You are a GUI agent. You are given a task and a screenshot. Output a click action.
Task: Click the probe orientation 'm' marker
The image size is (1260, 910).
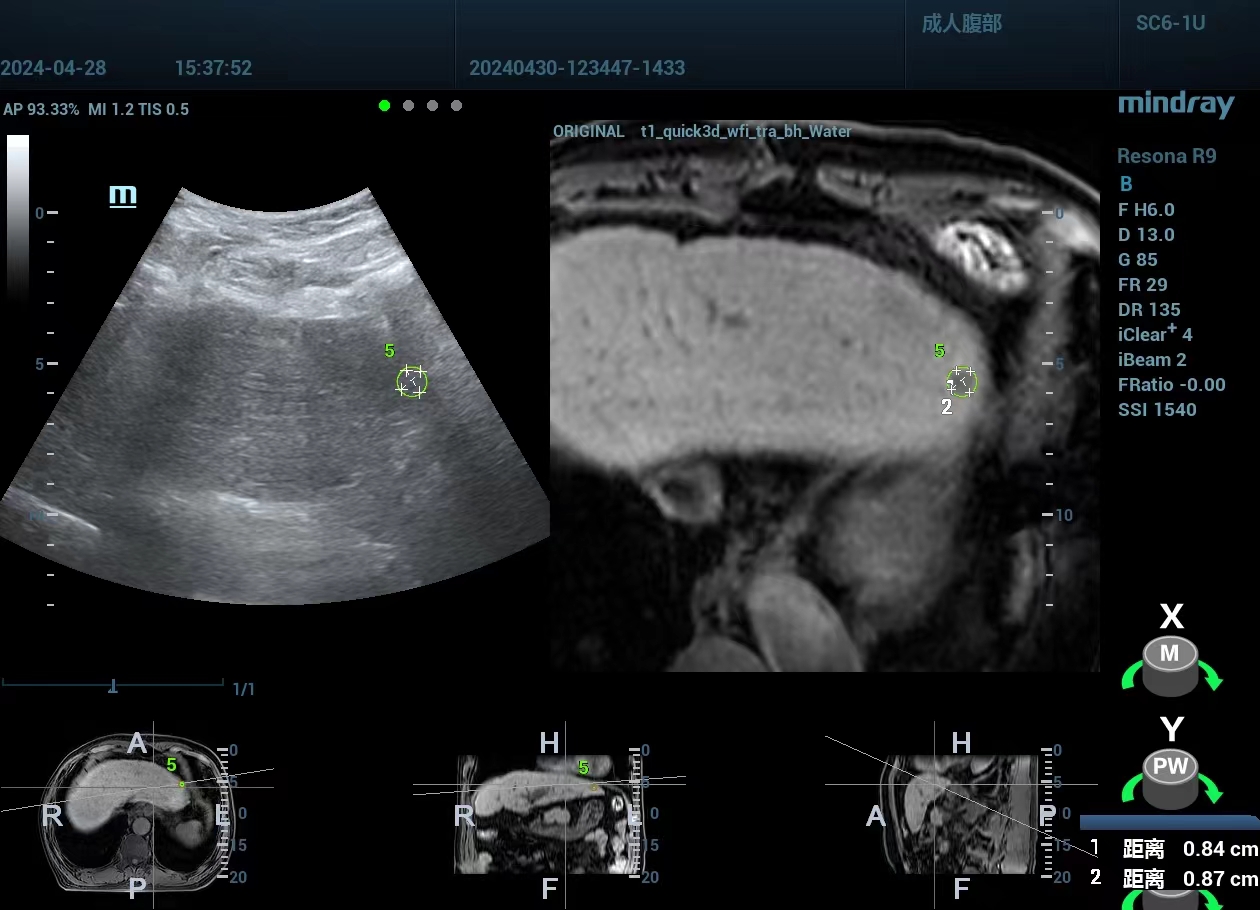123,195
